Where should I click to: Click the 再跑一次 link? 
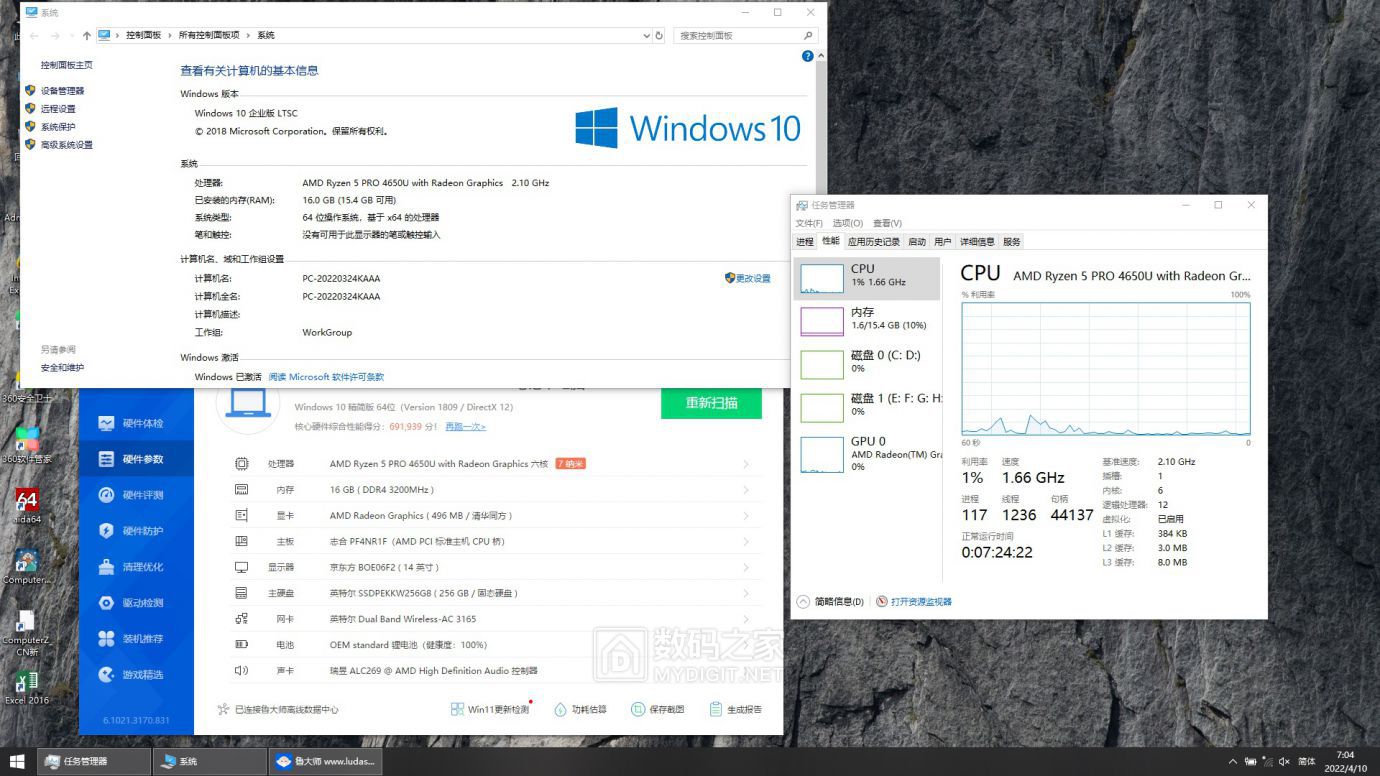[x=465, y=426]
